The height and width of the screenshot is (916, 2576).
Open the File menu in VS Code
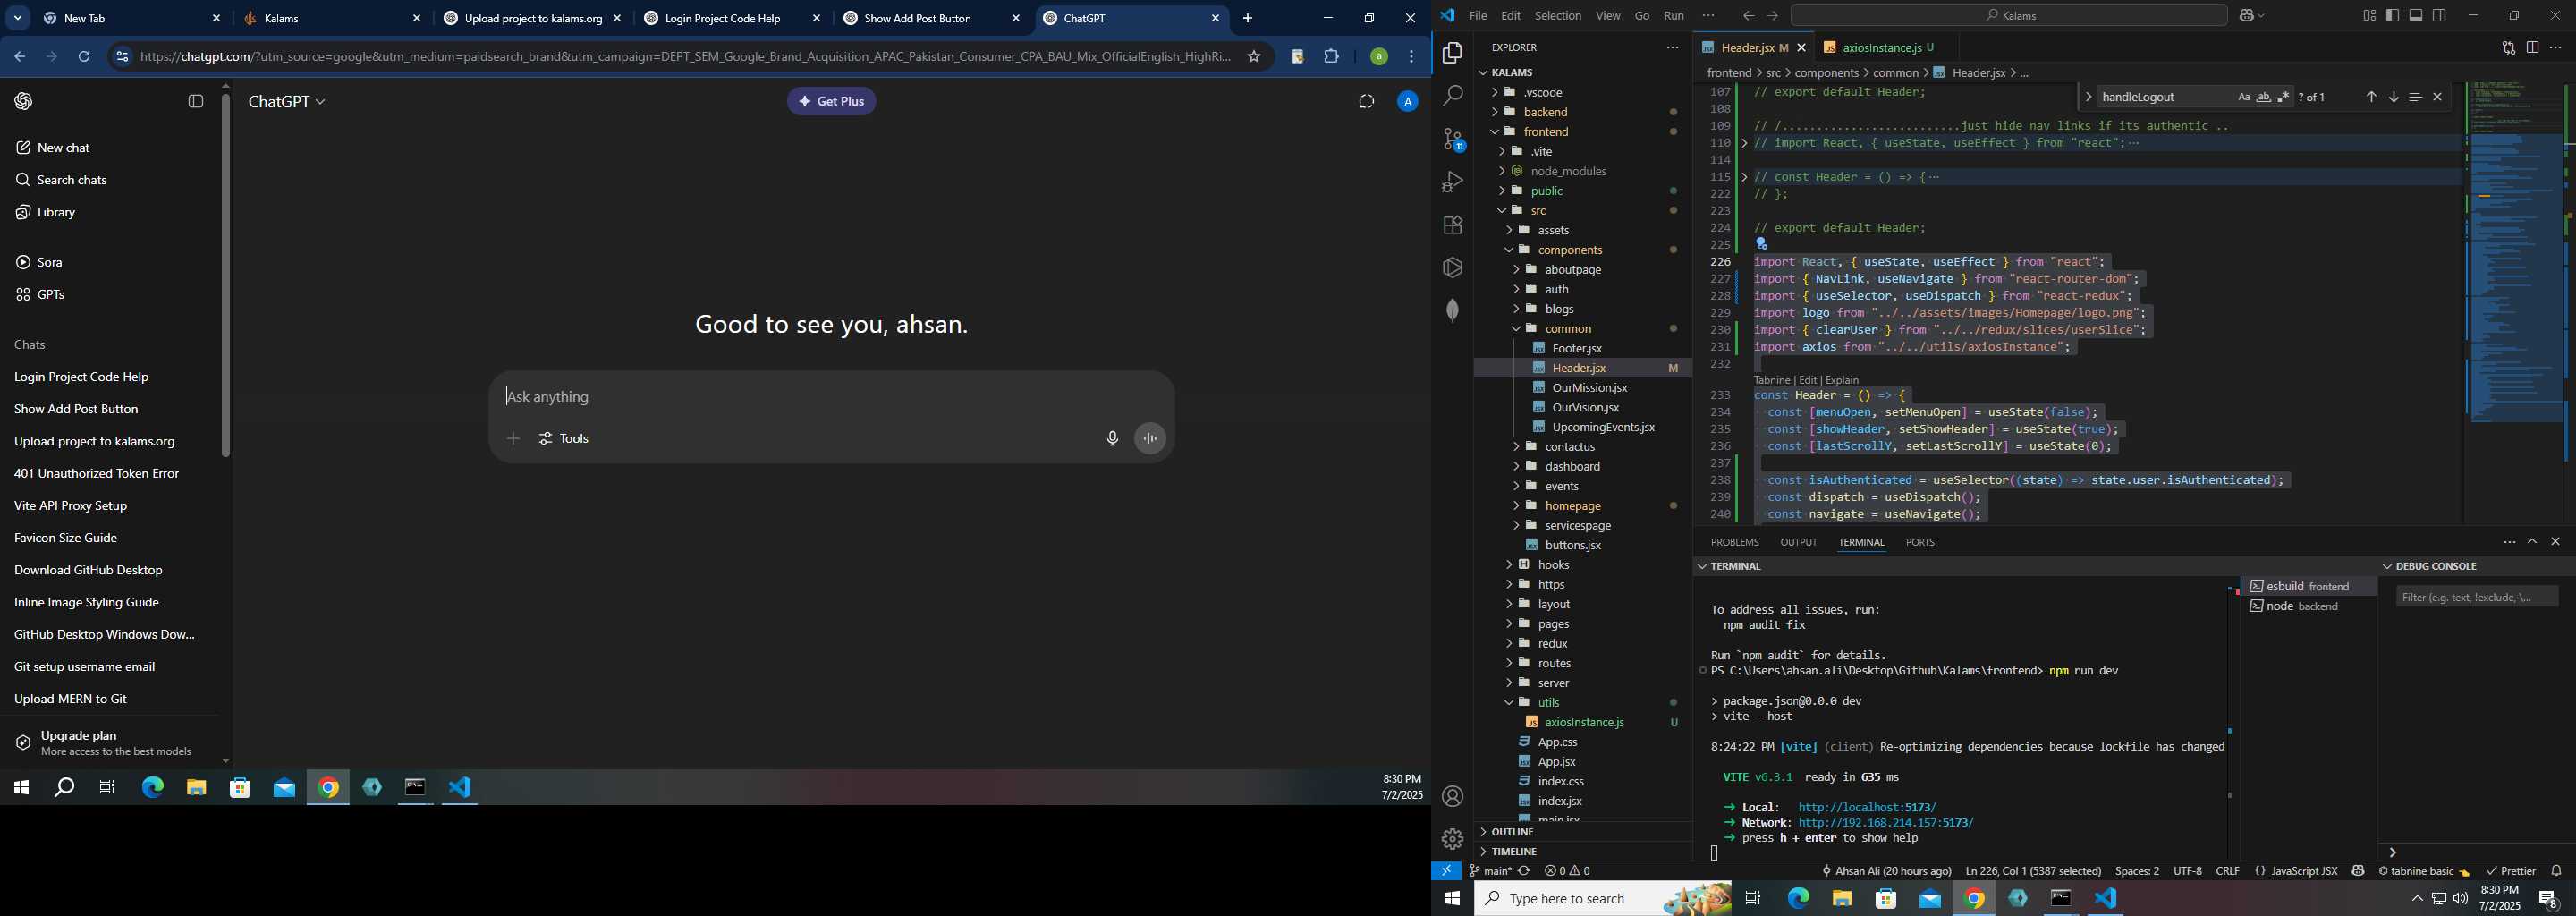(1477, 16)
